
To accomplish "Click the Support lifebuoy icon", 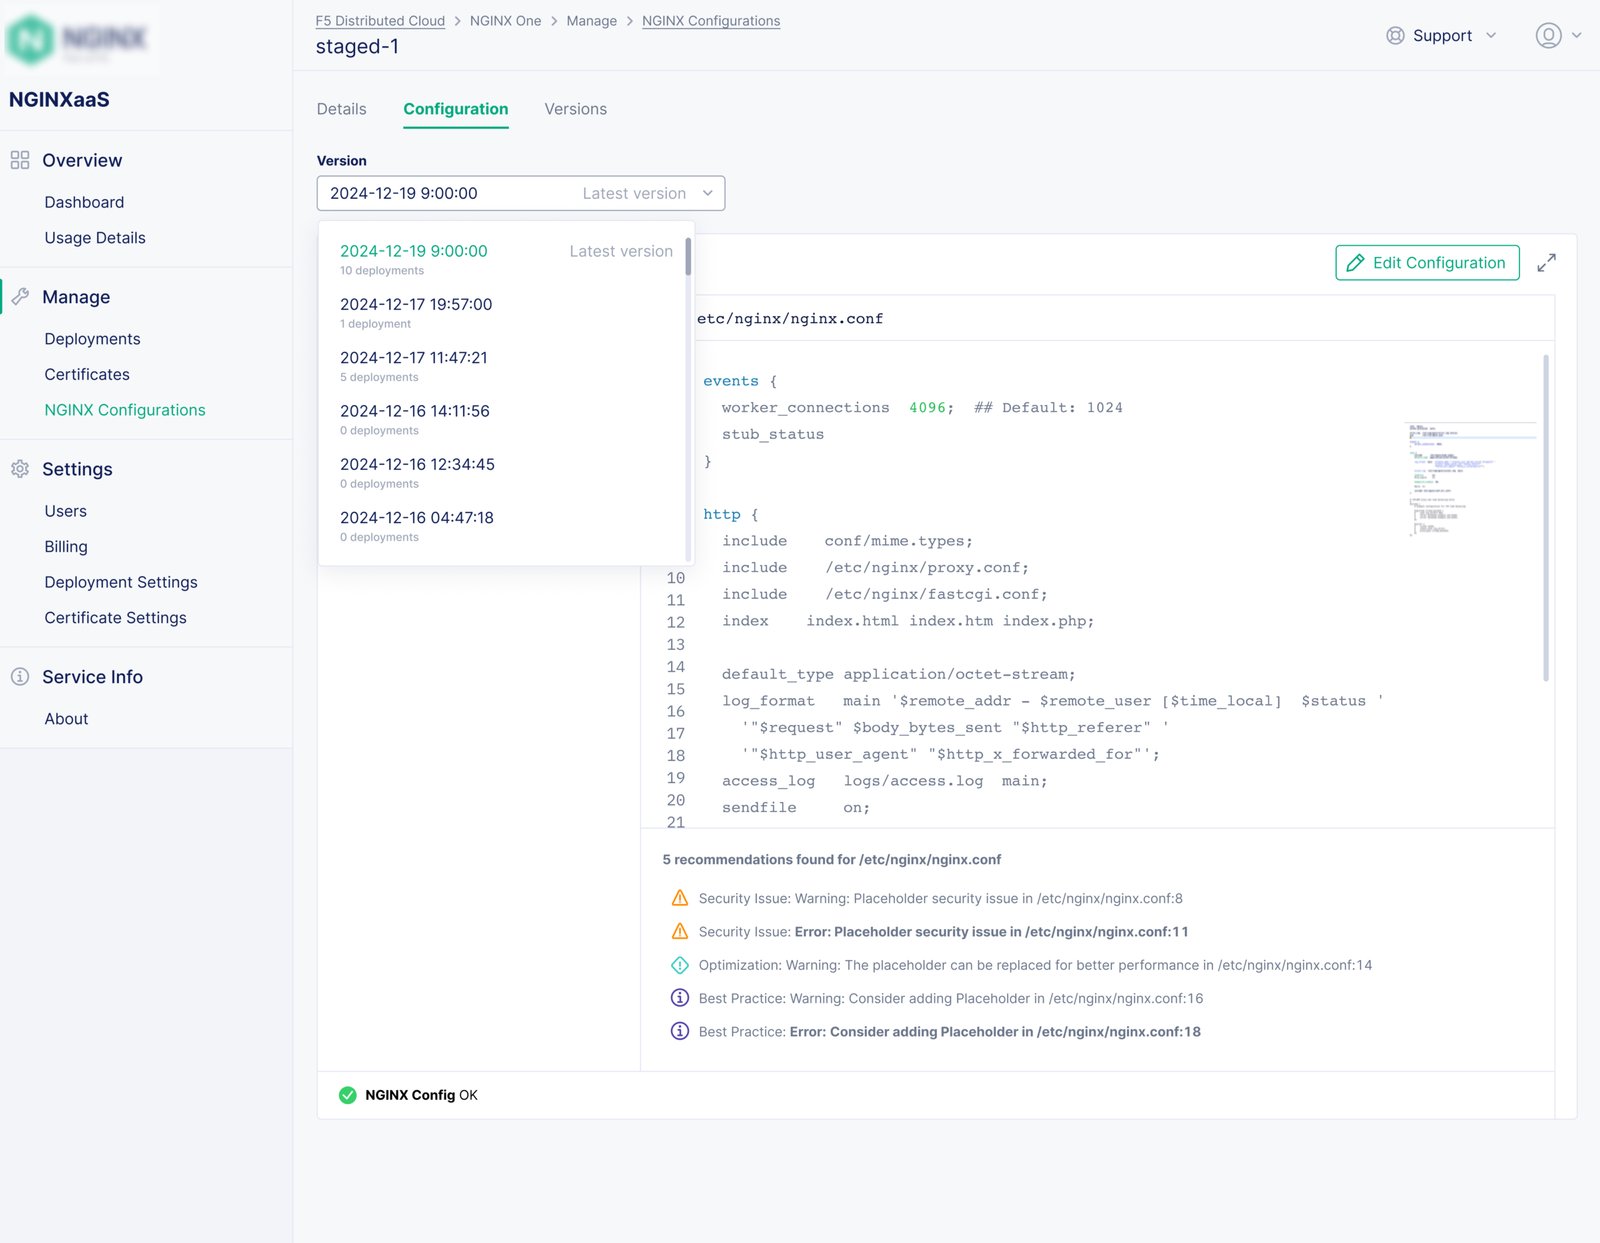I will (1395, 36).
